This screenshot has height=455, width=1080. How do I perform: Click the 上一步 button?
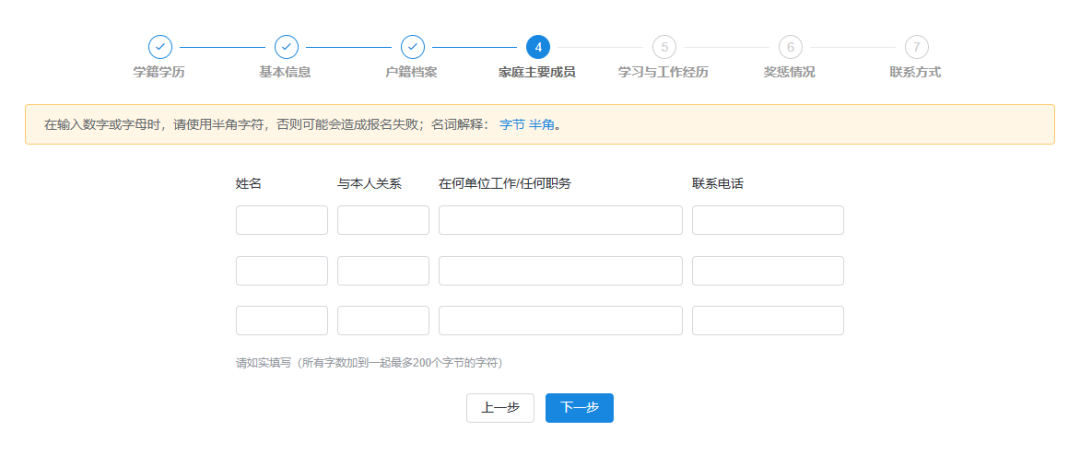(500, 408)
